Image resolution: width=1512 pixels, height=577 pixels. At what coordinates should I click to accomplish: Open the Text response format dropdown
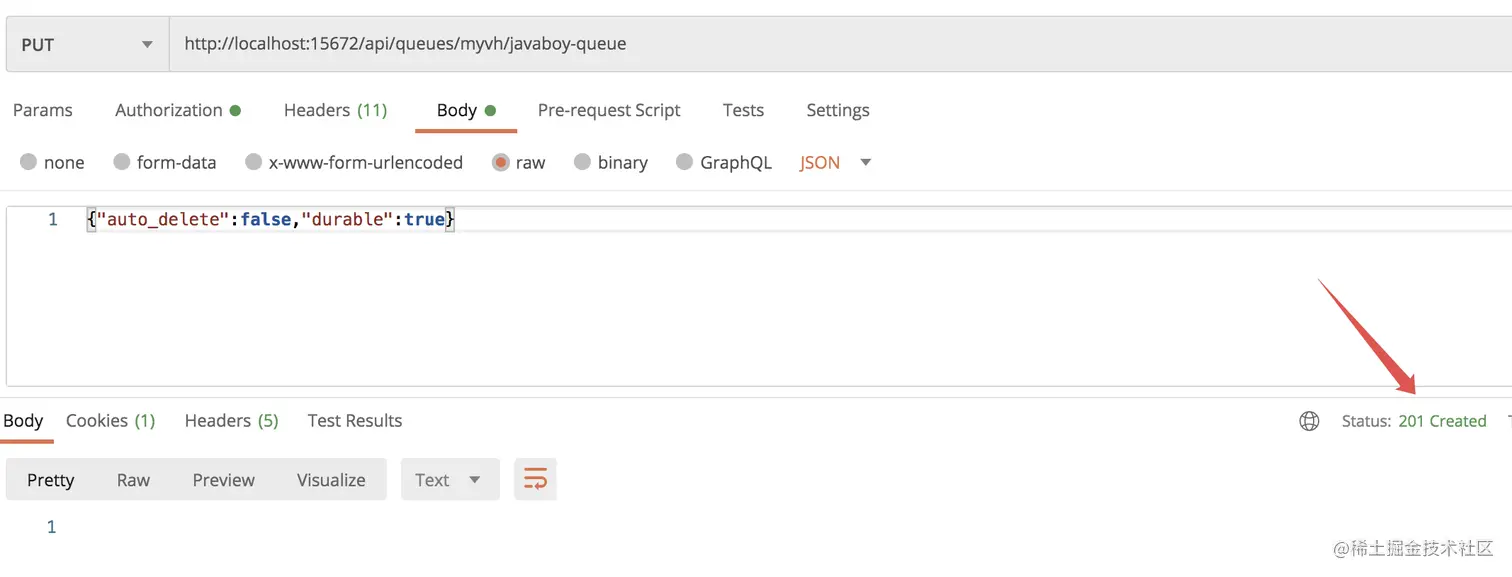450,480
